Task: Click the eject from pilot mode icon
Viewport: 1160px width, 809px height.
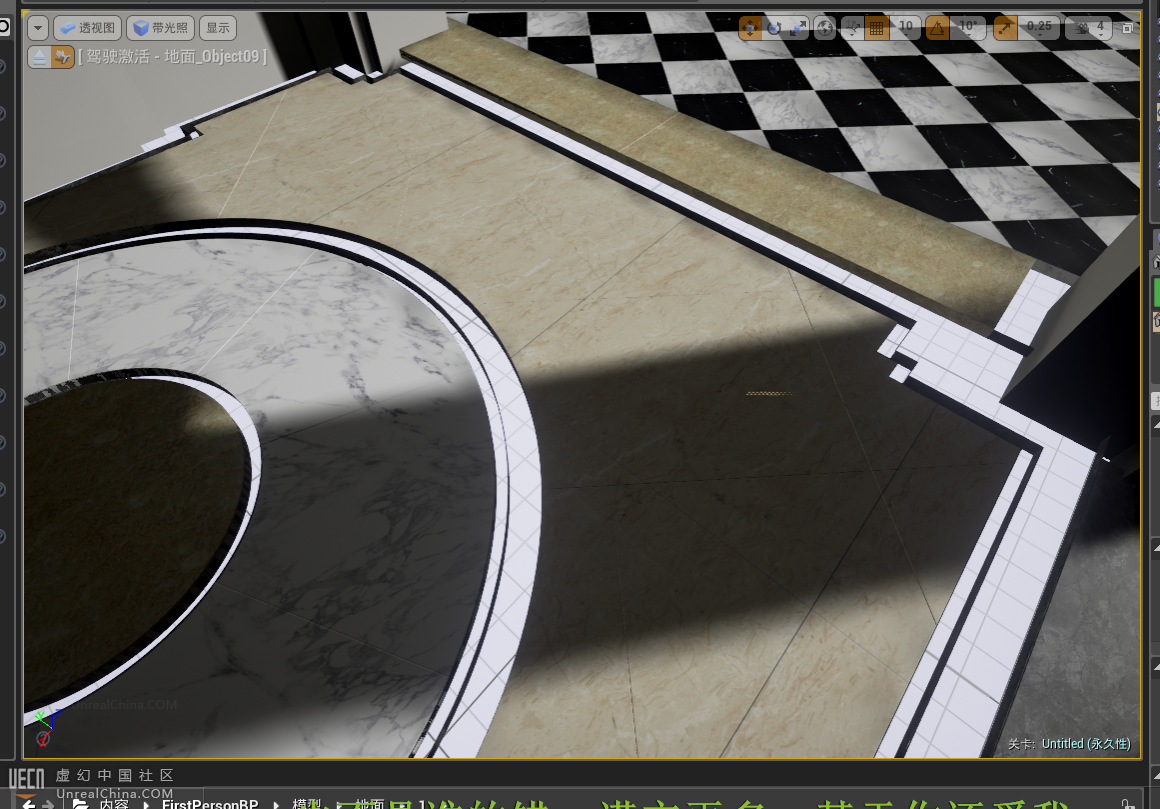Action: 39,56
